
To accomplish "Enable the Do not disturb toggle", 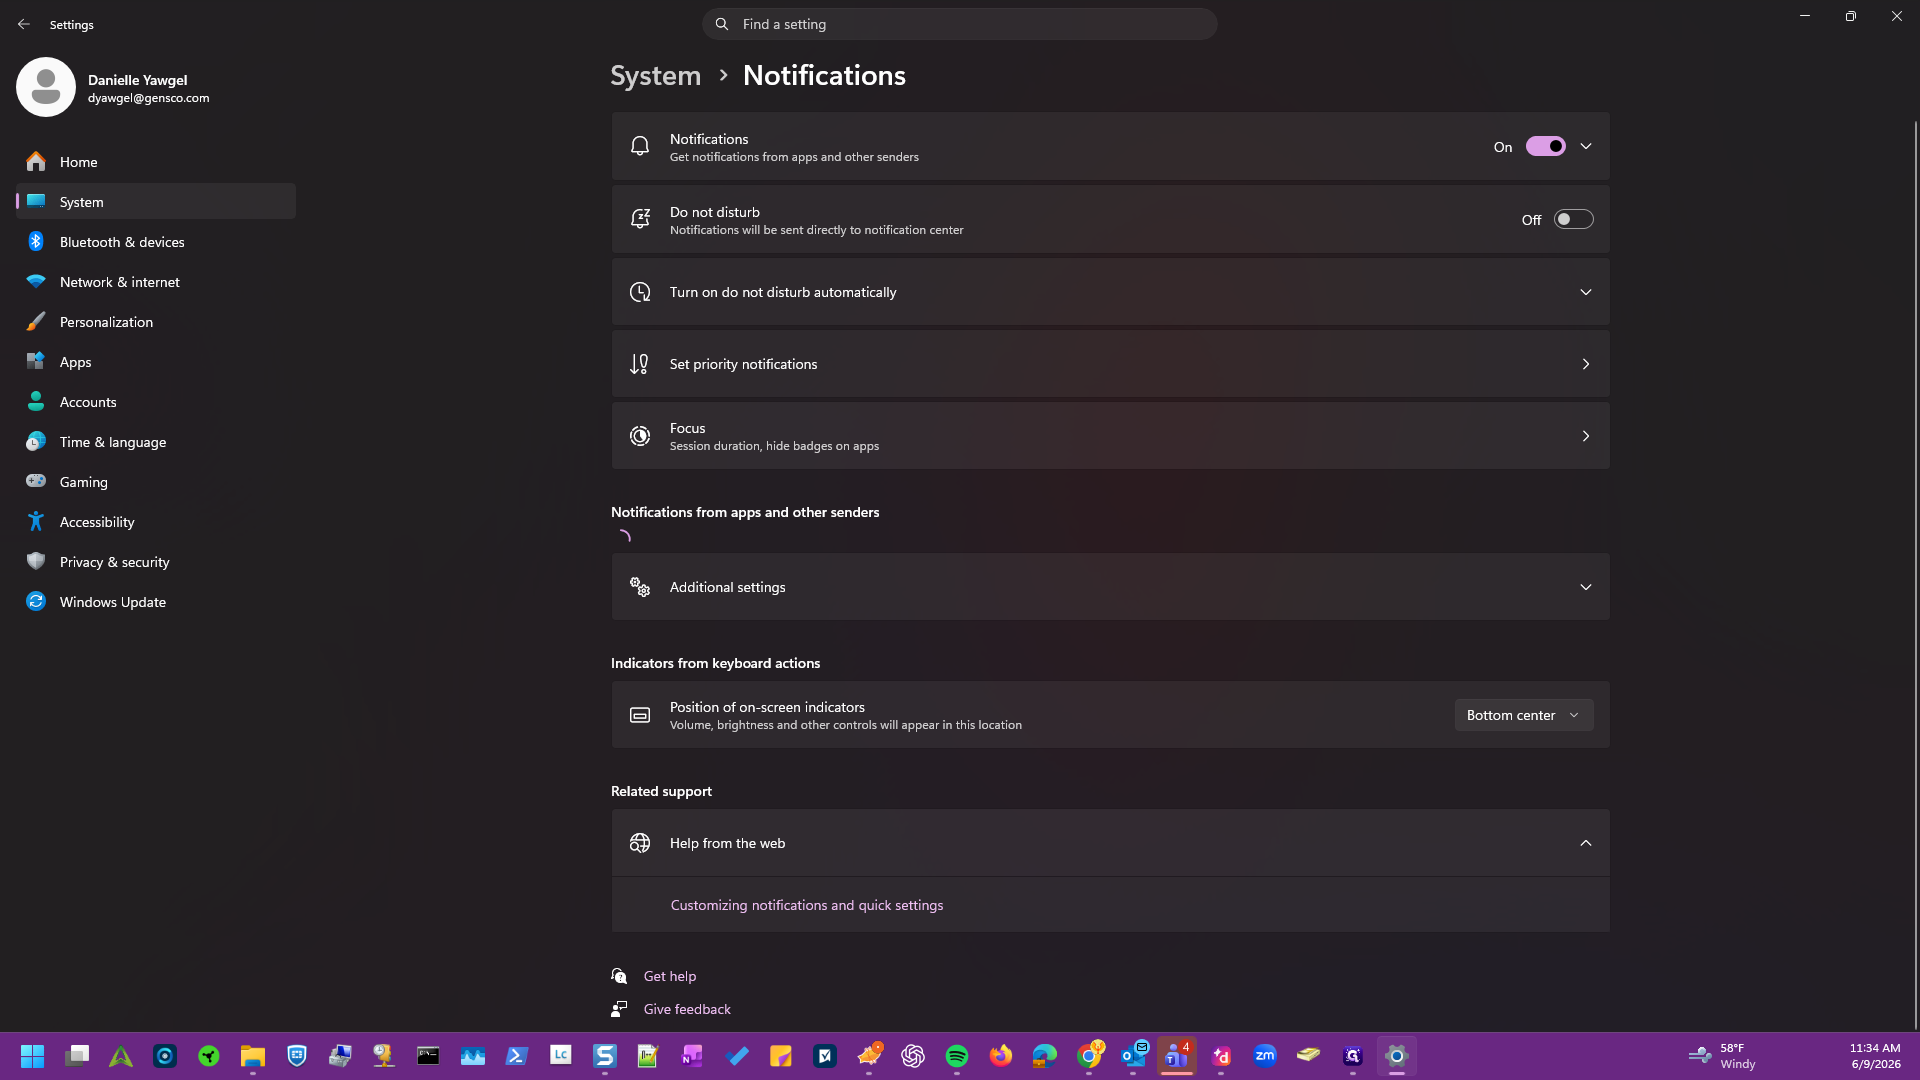I will click(1573, 219).
